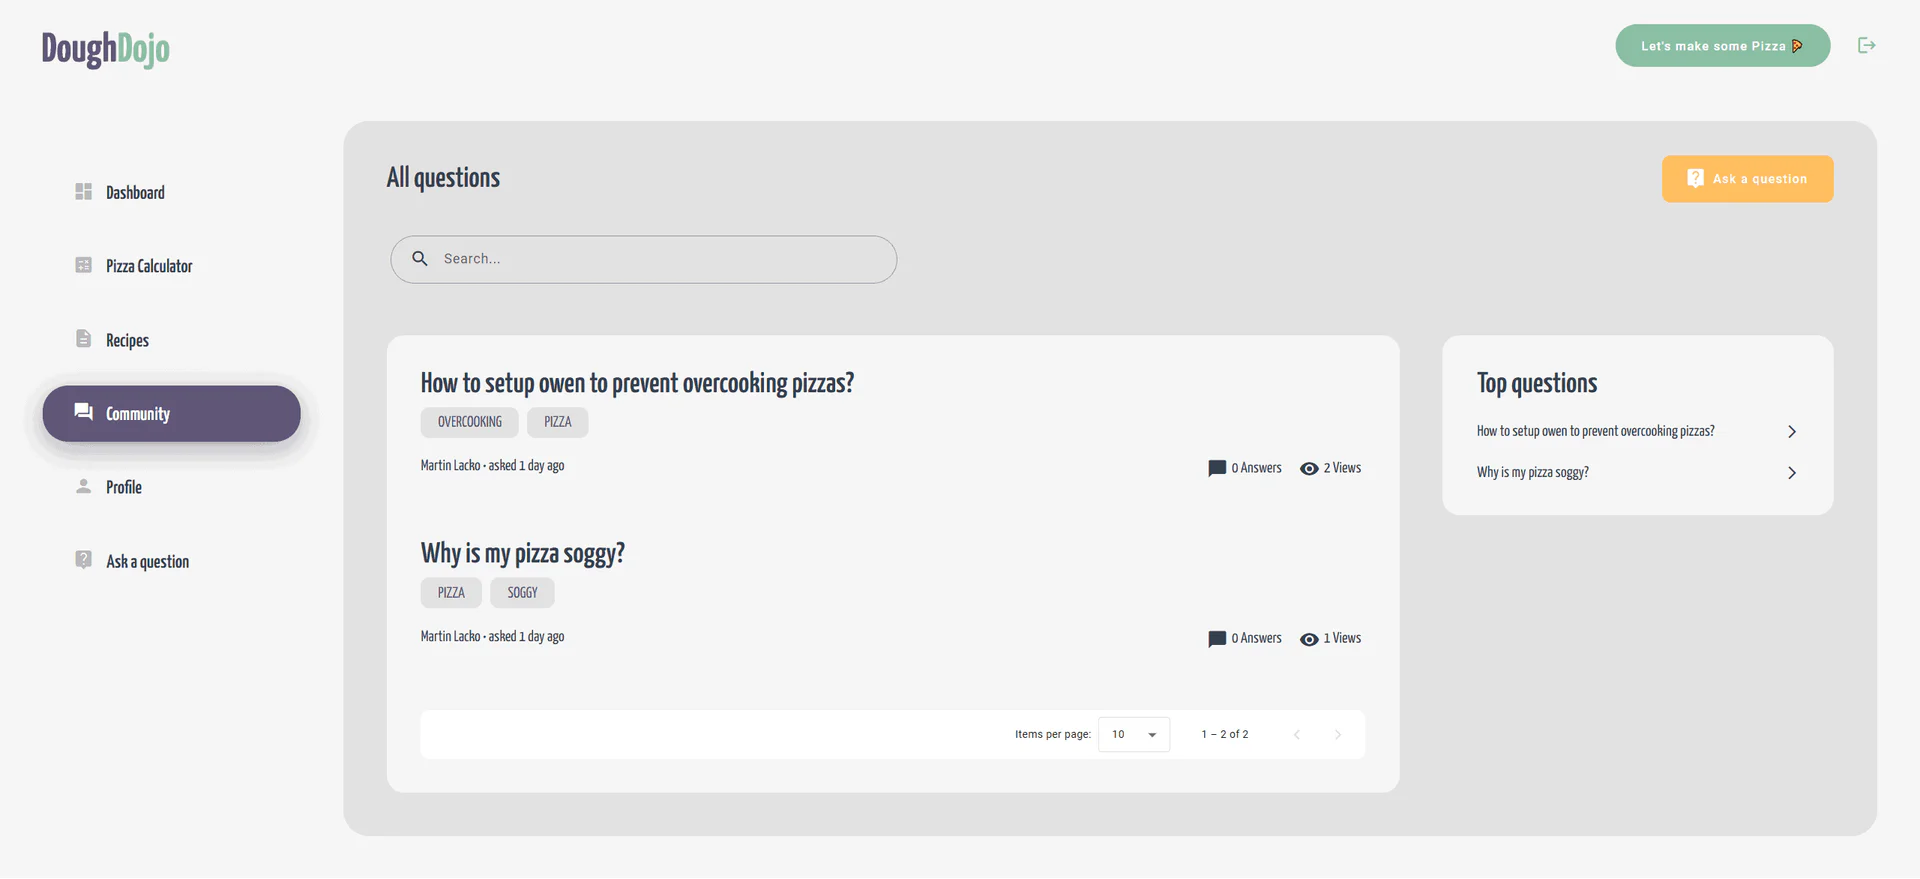Click the search magnifier icon
This screenshot has height=879, width=1920.
pos(419,259)
